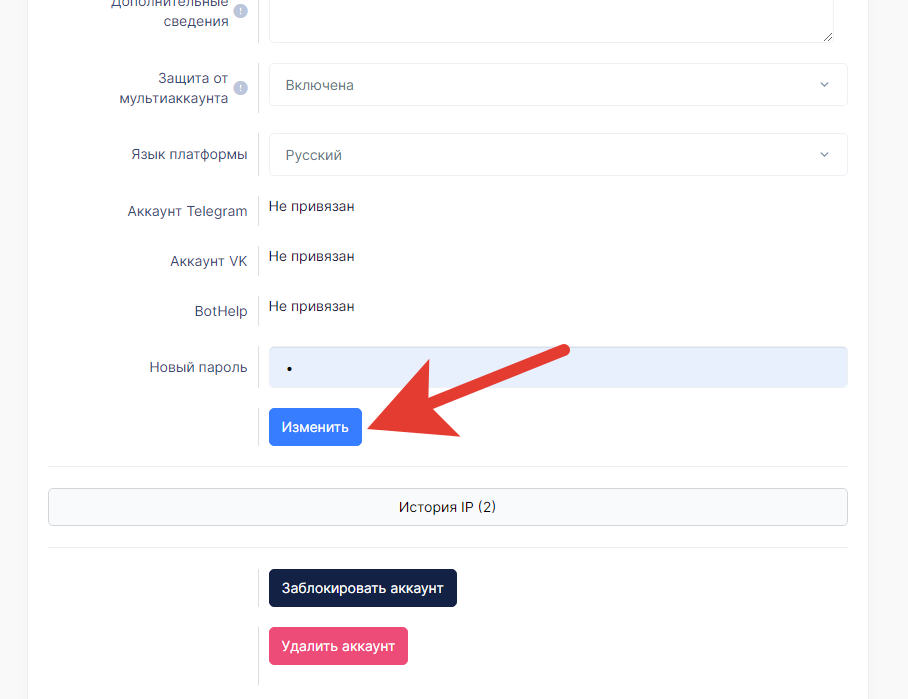This screenshot has height=699, width=908.
Task: Click the Аккаунт Telegram label
Action: (x=187, y=211)
